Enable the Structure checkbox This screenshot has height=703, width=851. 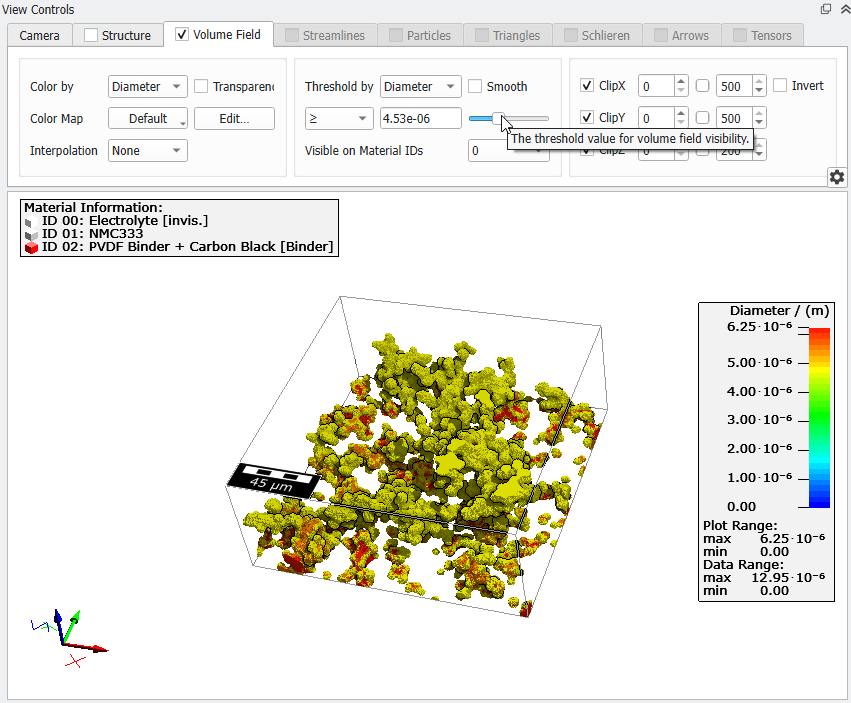click(91, 35)
